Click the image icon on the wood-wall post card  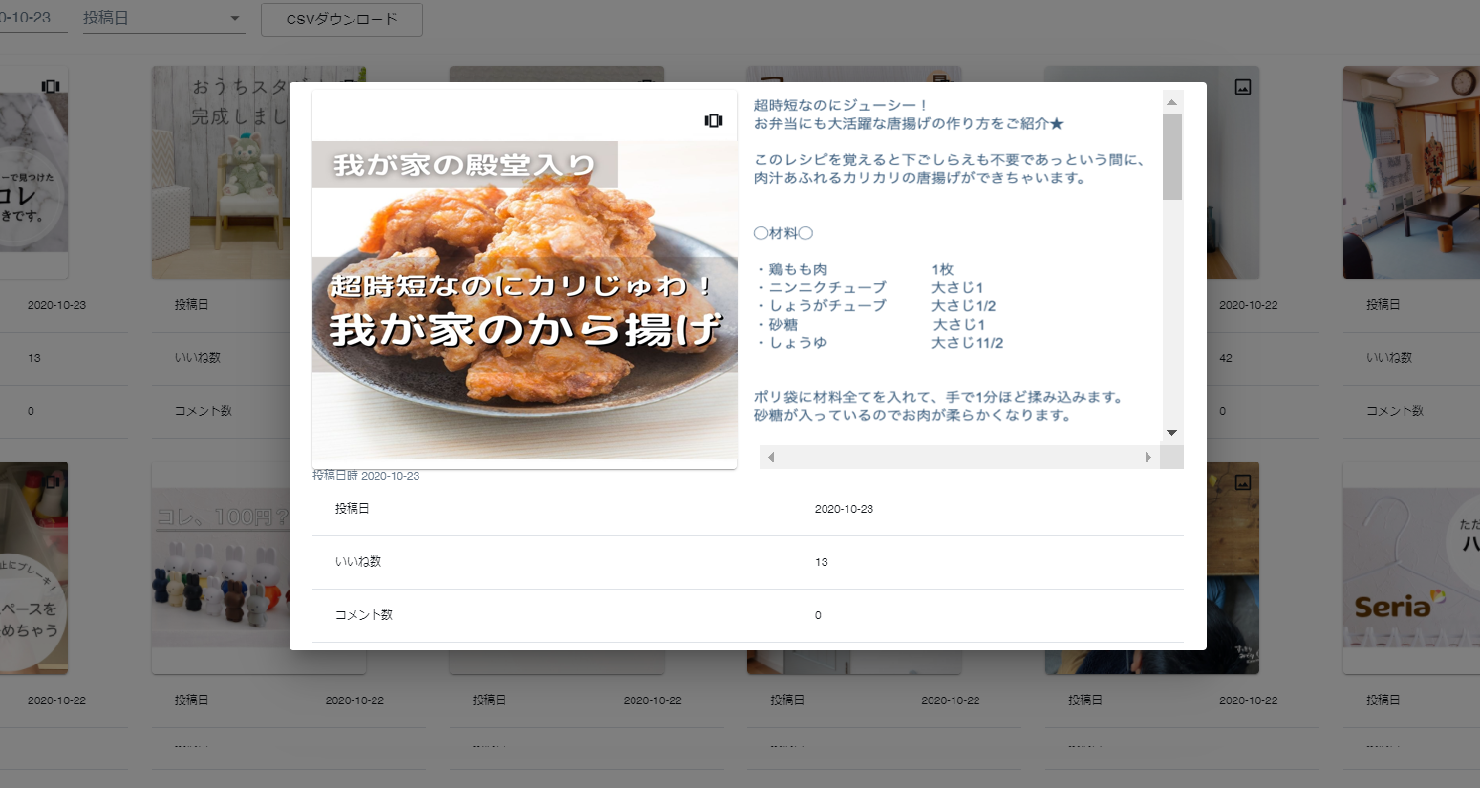1242,482
